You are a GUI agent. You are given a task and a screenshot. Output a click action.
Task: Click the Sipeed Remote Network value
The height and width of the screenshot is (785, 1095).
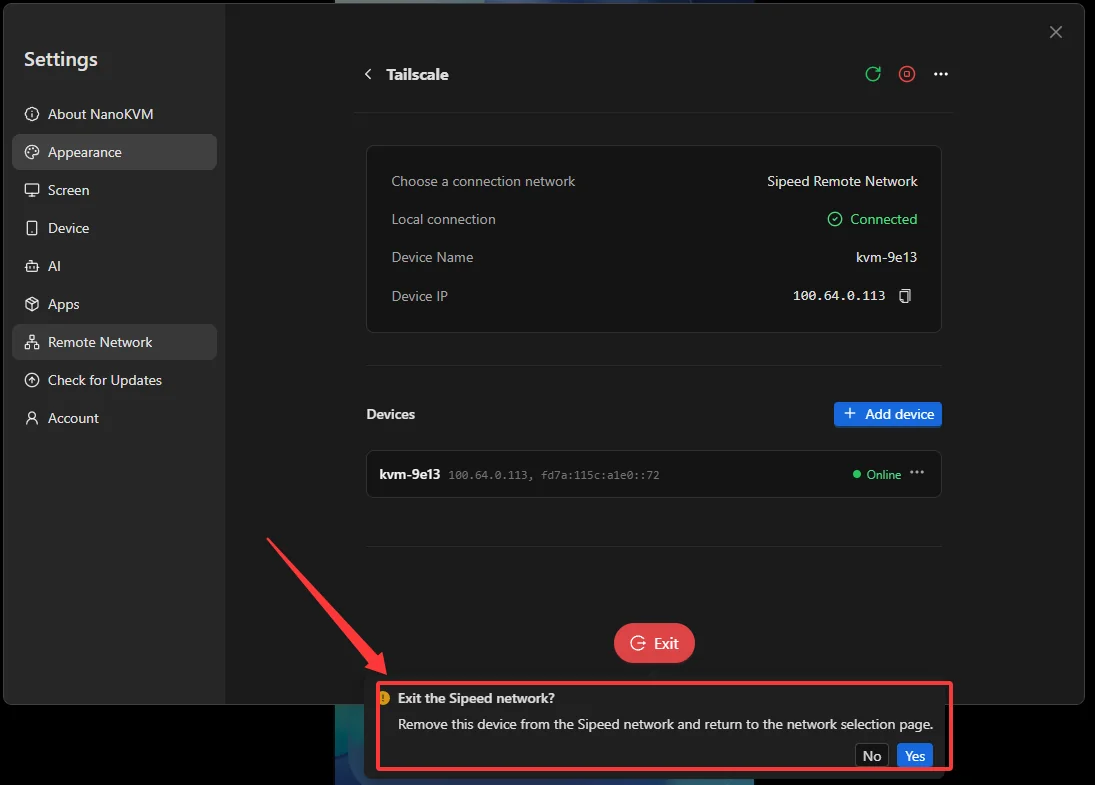pyautogui.click(x=842, y=182)
